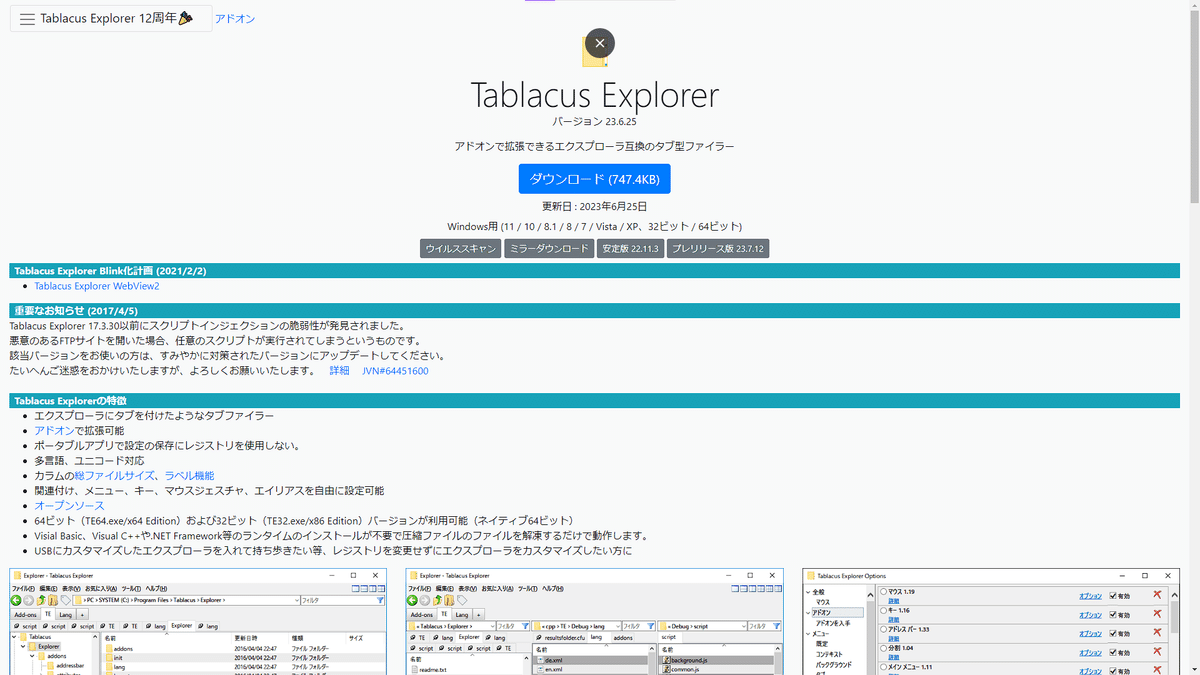Follow the アドオン link in features list
The width and height of the screenshot is (1200, 675).
pyautogui.click(x=54, y=431)
